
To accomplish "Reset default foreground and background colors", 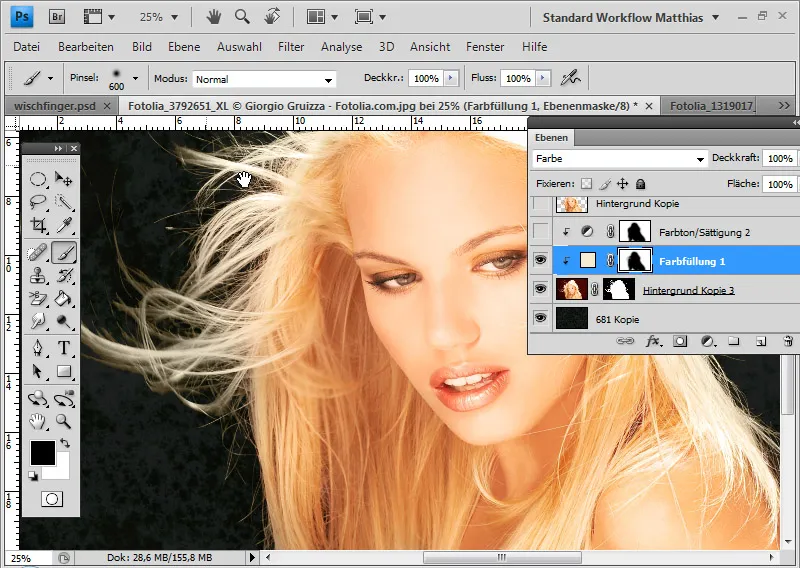I will tap(33, 476).
